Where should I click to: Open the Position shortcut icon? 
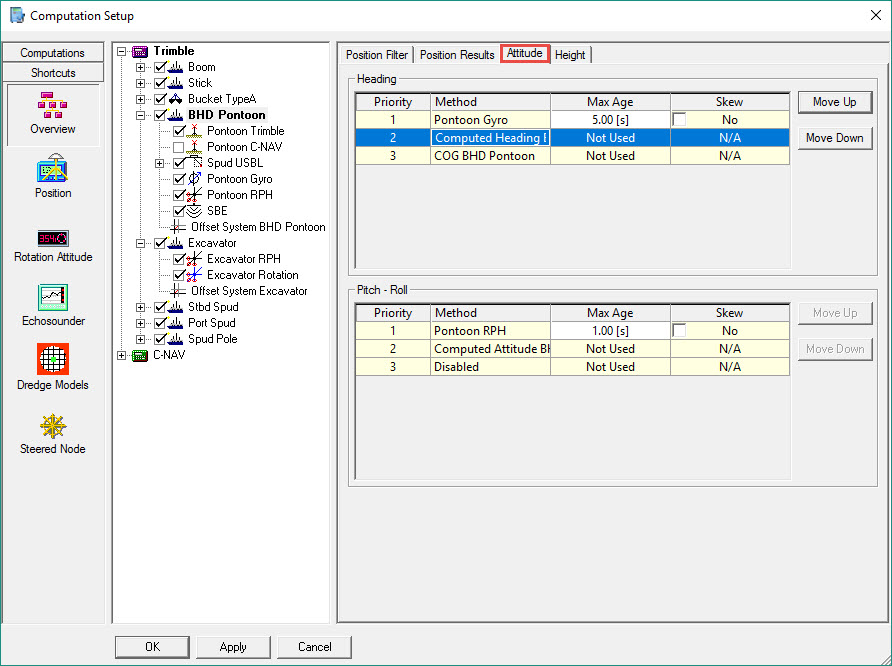53,177
